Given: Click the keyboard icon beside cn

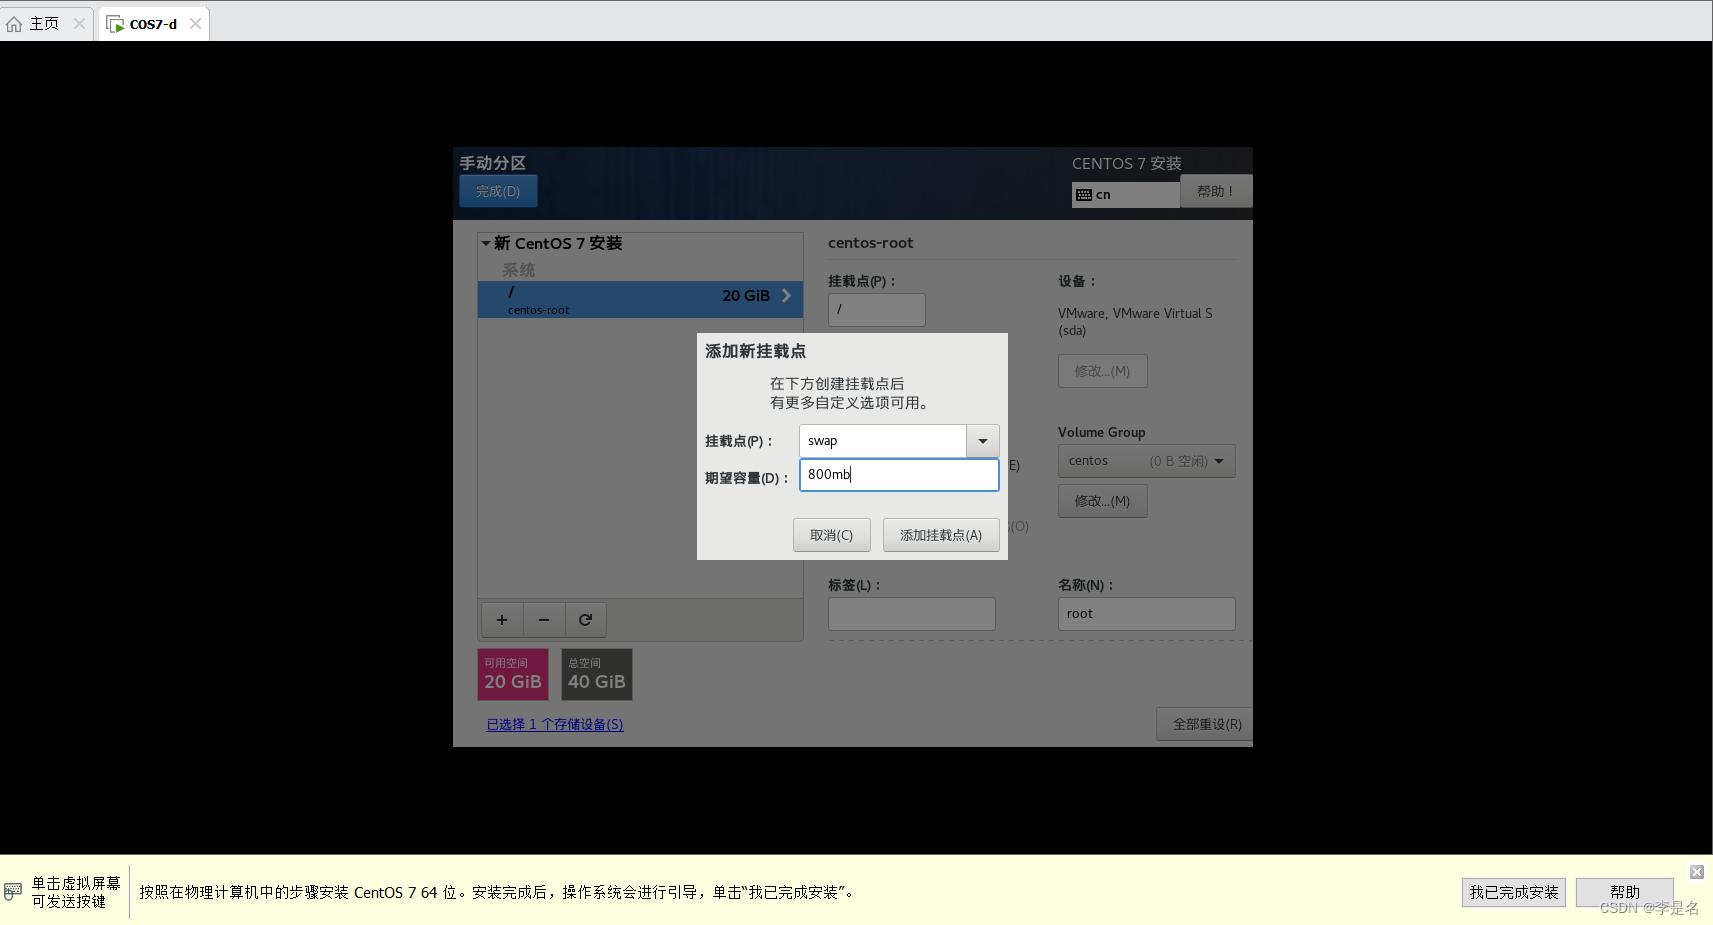Looking at the screenshot, I should (x=1084, y=195).
